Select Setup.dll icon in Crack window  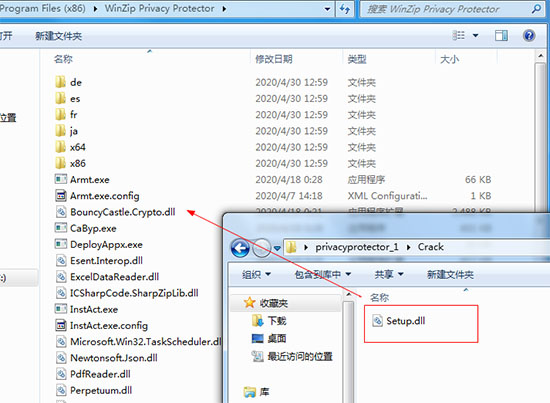[377, 321]
